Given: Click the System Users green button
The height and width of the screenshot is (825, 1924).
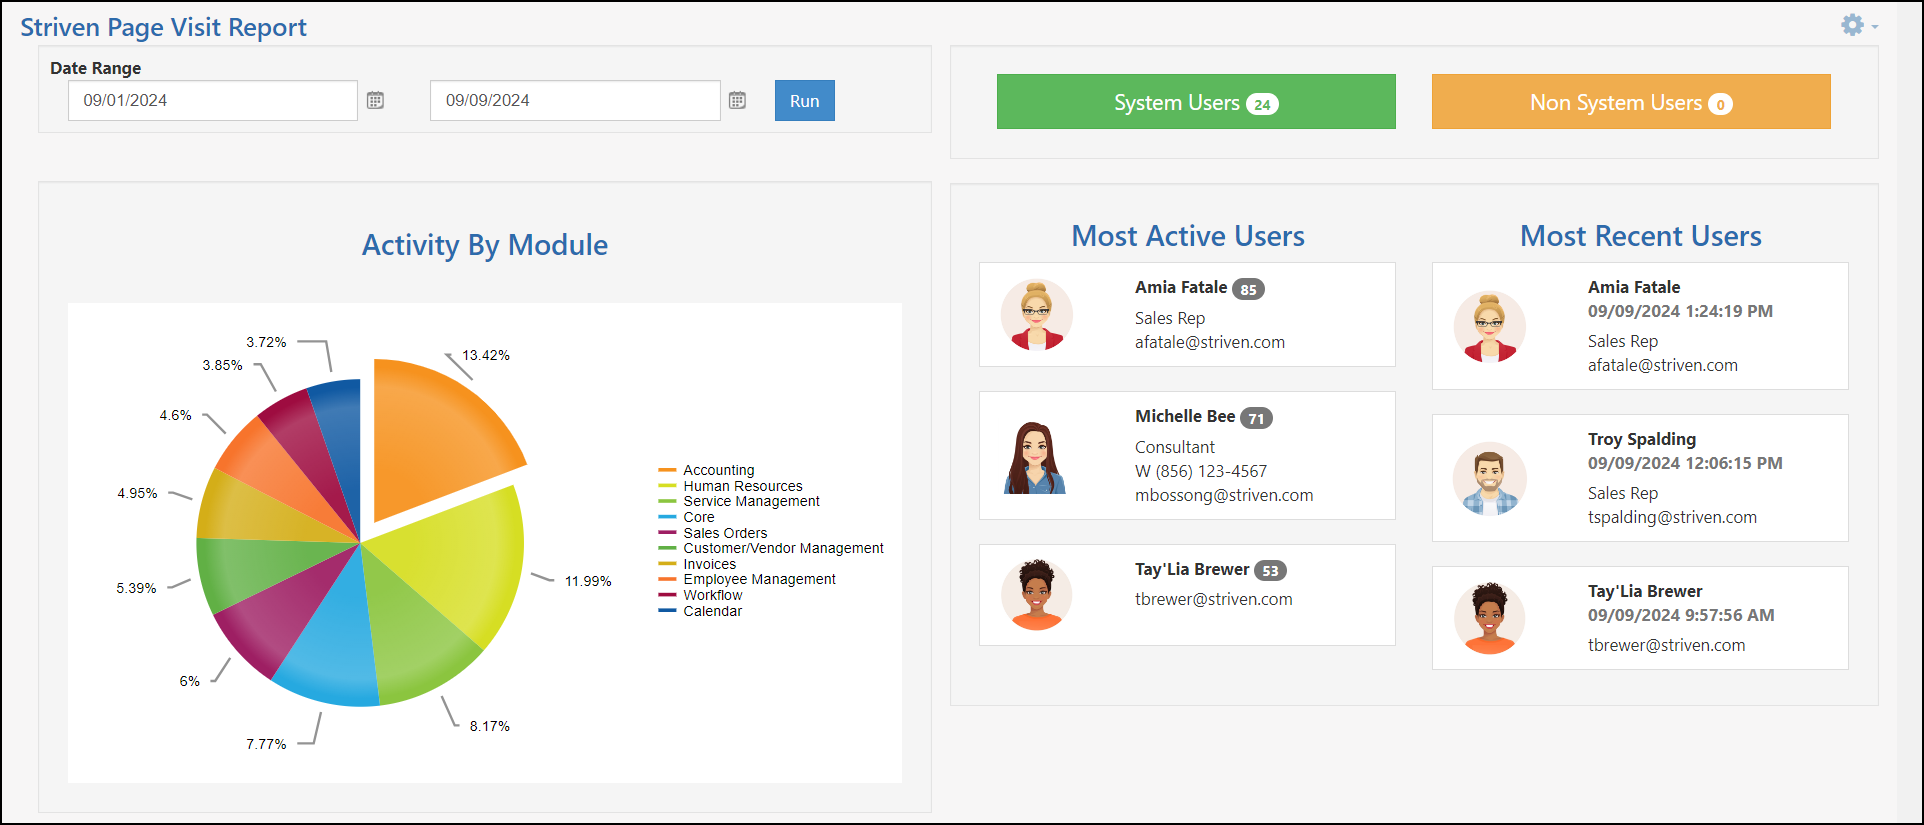Looking at the screenshot, I should 1196,102.
